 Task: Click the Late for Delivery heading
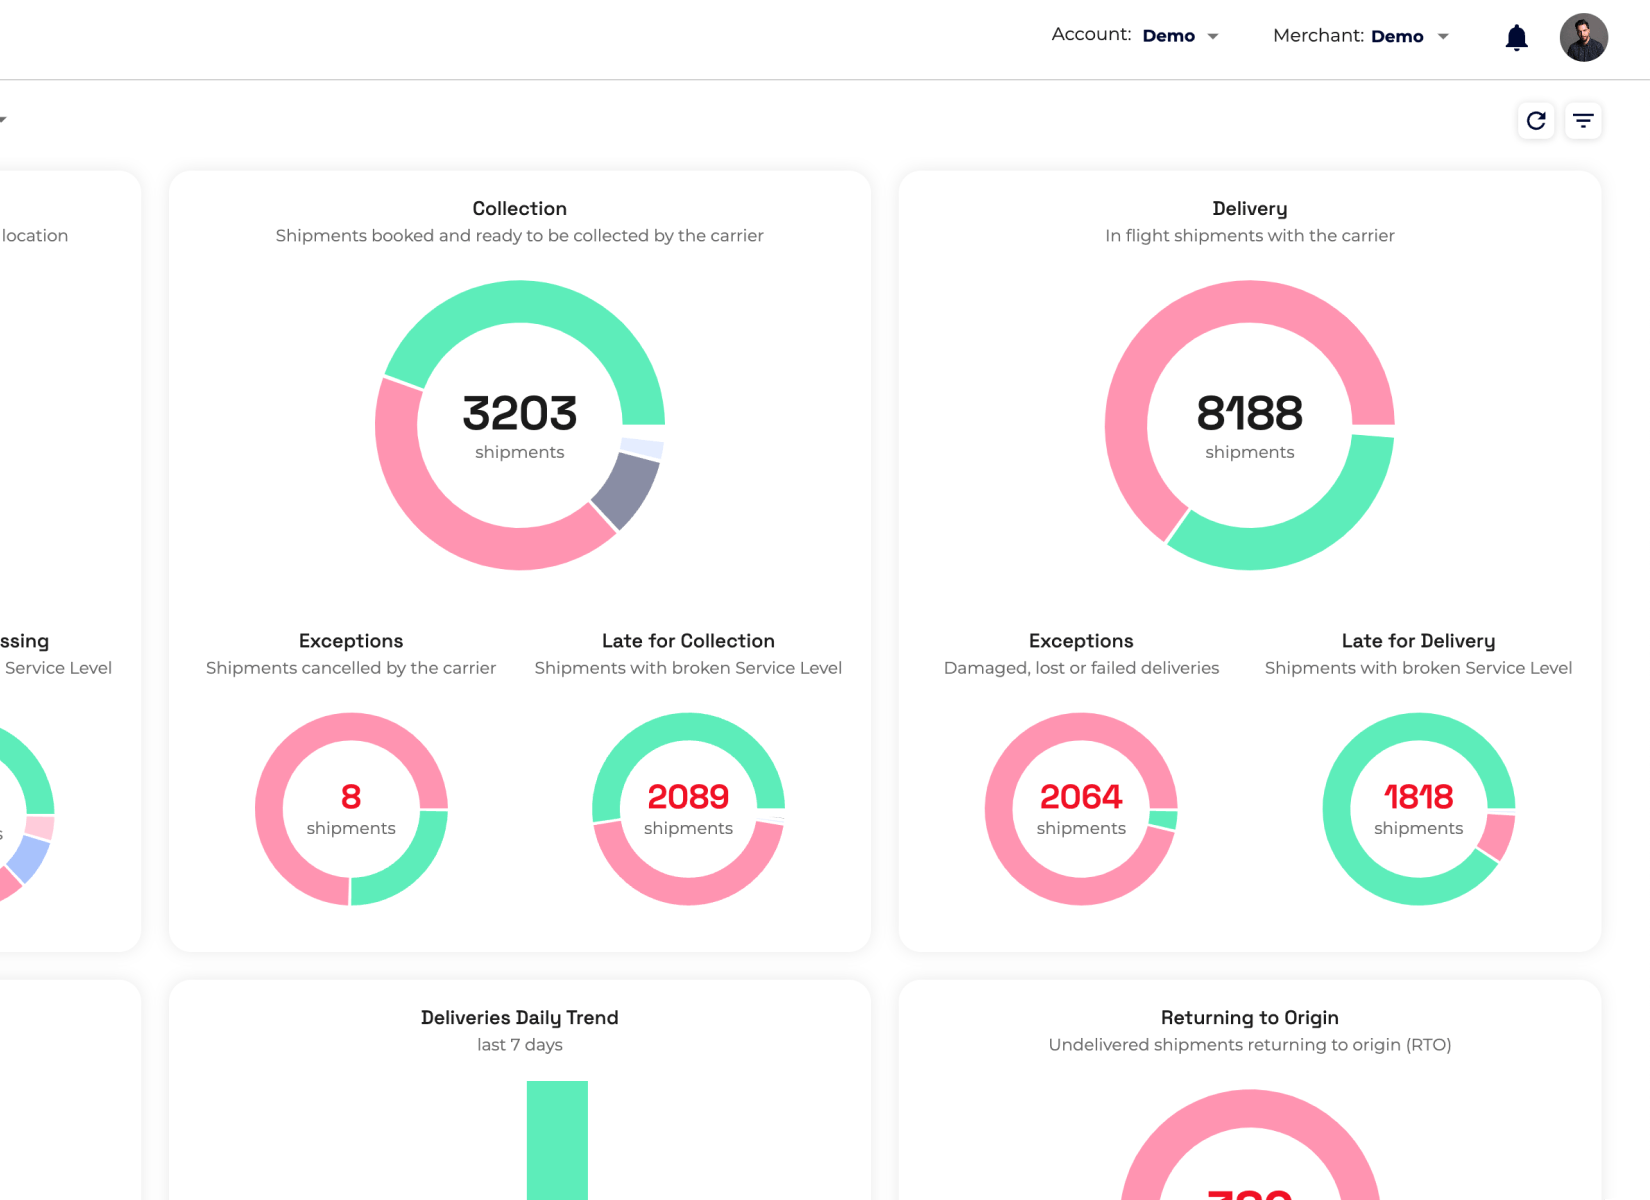click(1418, 641)
